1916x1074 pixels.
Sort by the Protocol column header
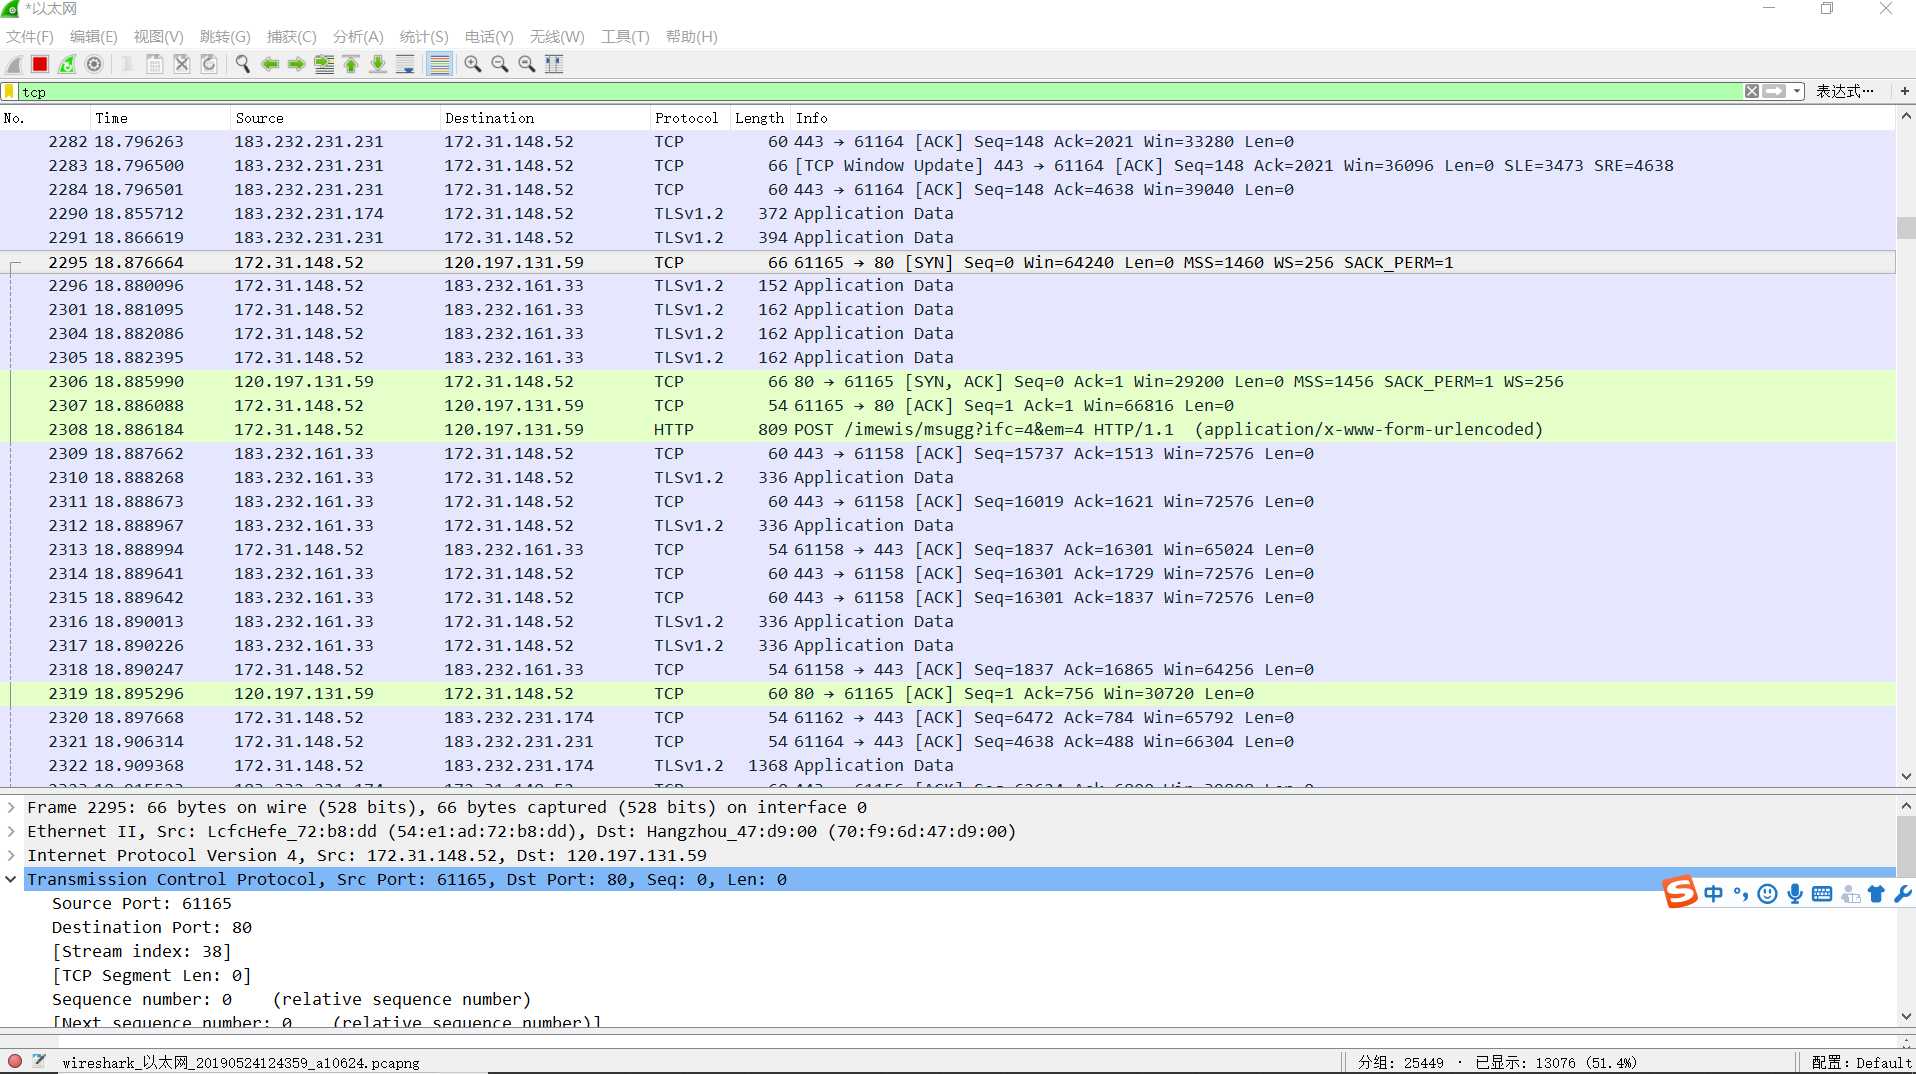click(x=689, y=118)
